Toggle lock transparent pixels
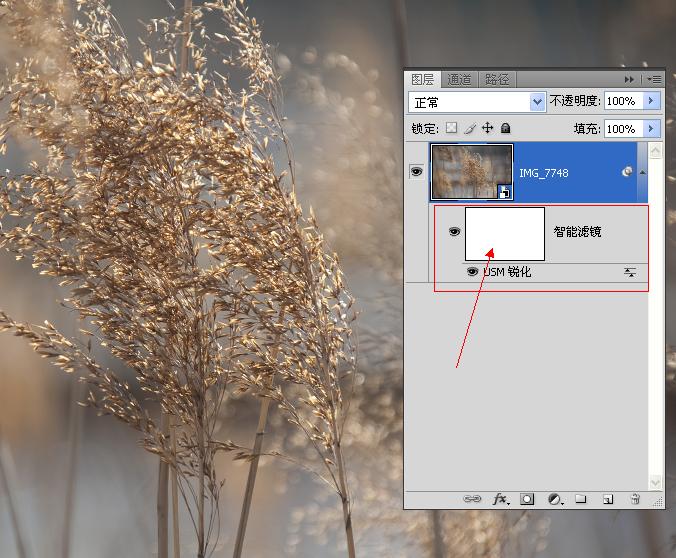This screenshot has width=676, height=558. [451, 128]
